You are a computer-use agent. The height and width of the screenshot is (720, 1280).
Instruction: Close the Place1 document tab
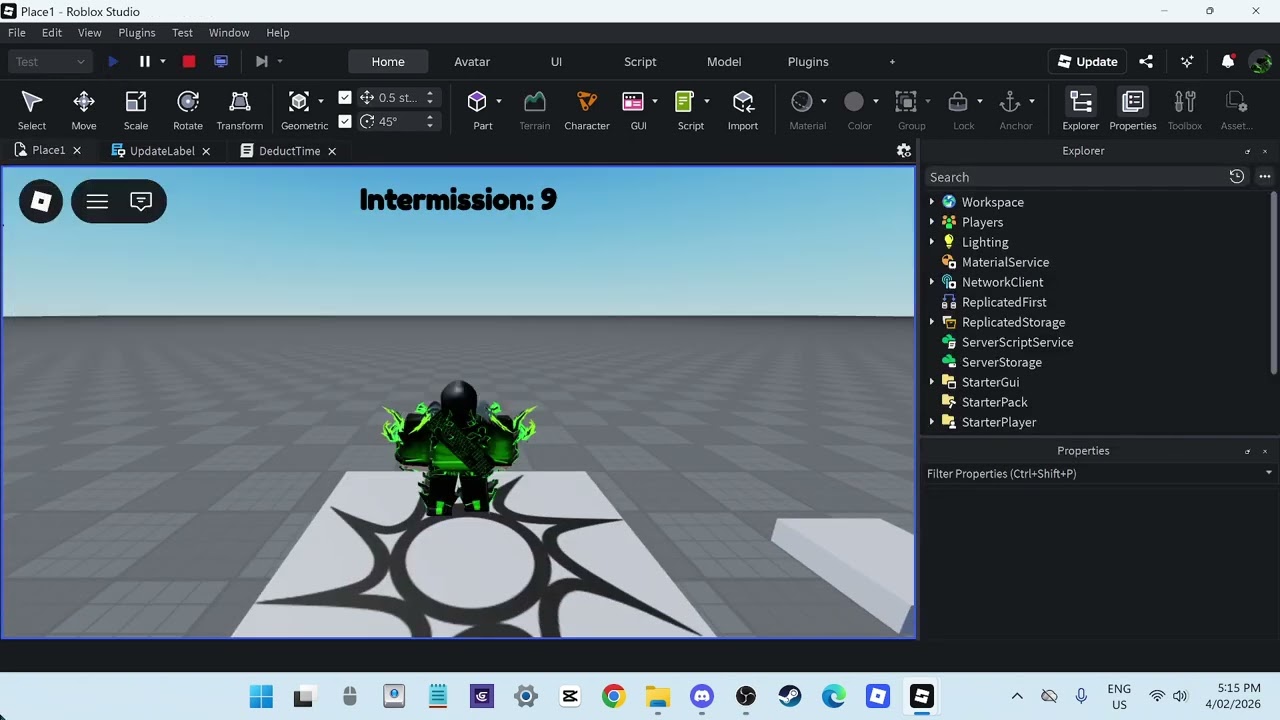tap(77, 151)
